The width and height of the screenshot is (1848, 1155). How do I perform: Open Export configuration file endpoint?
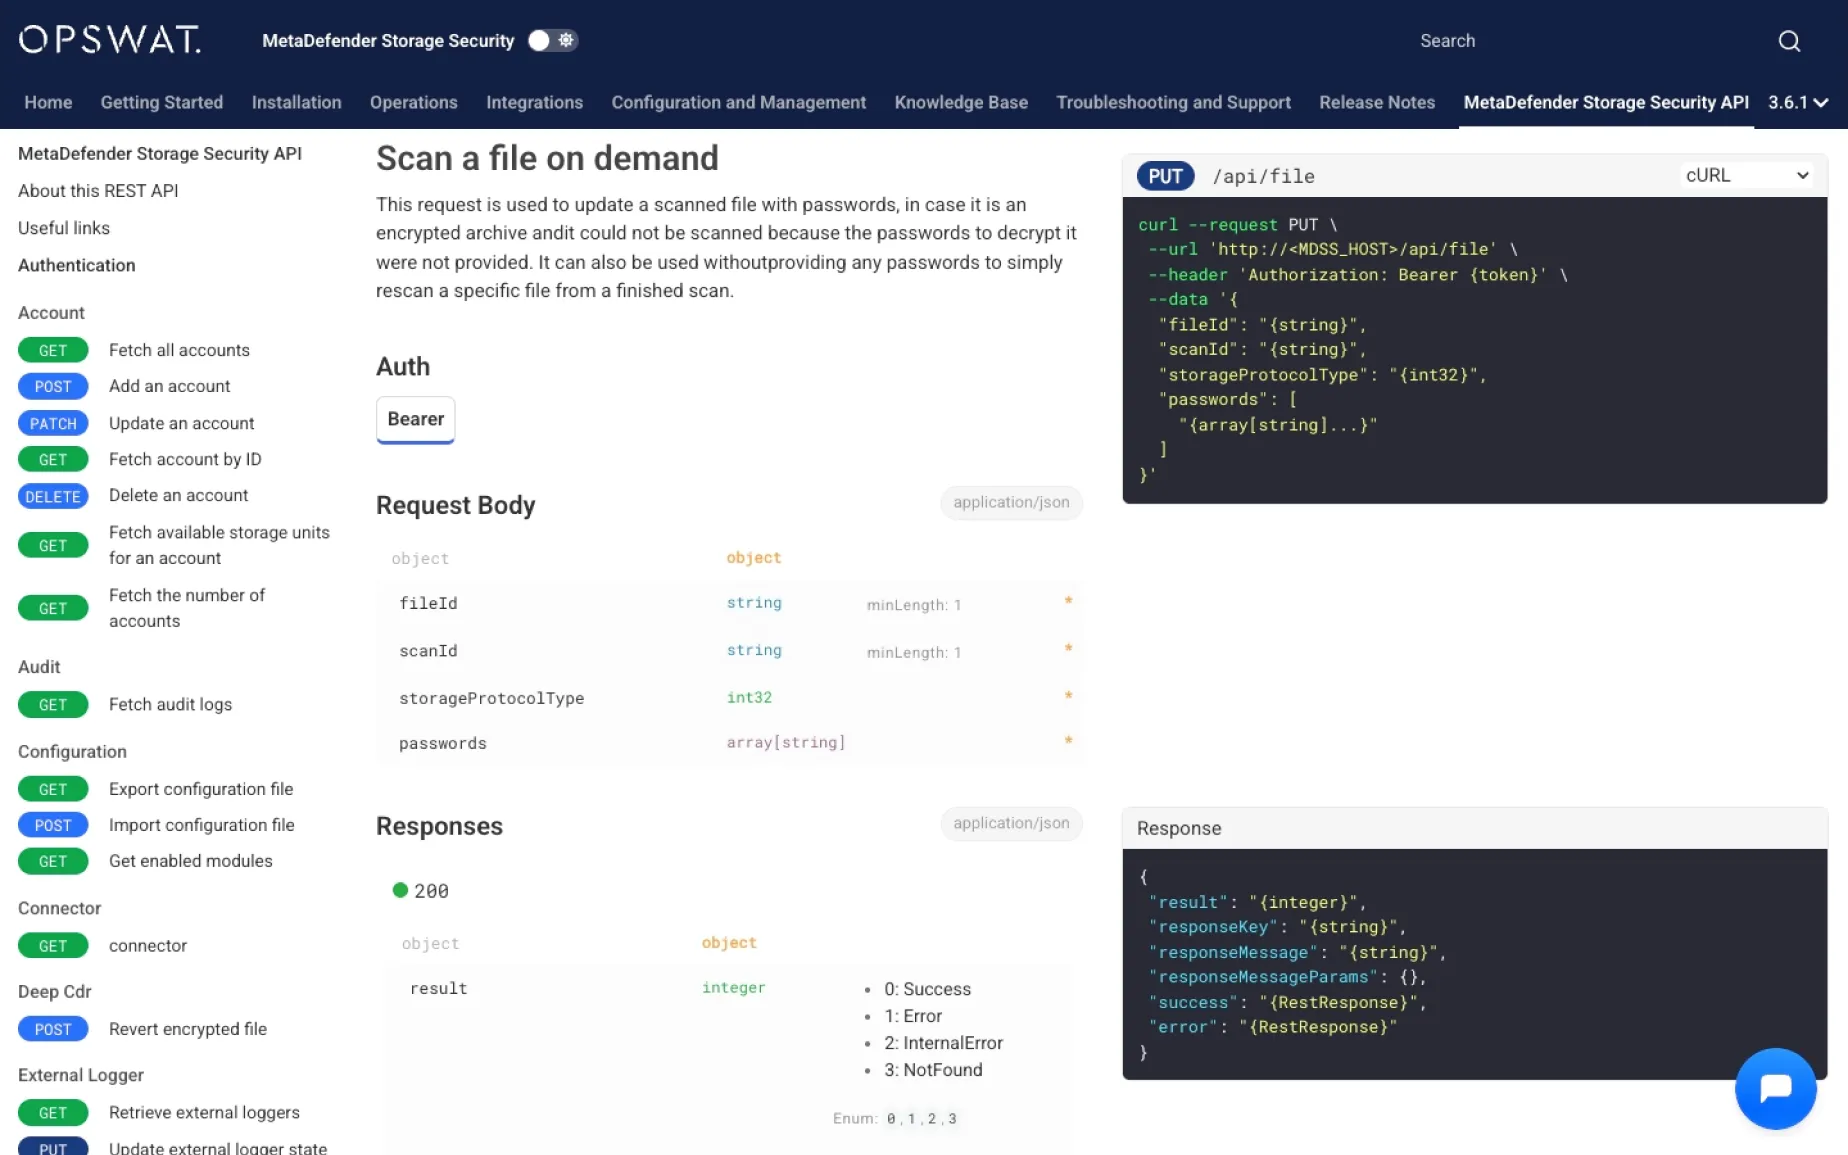tap(201, 789)
